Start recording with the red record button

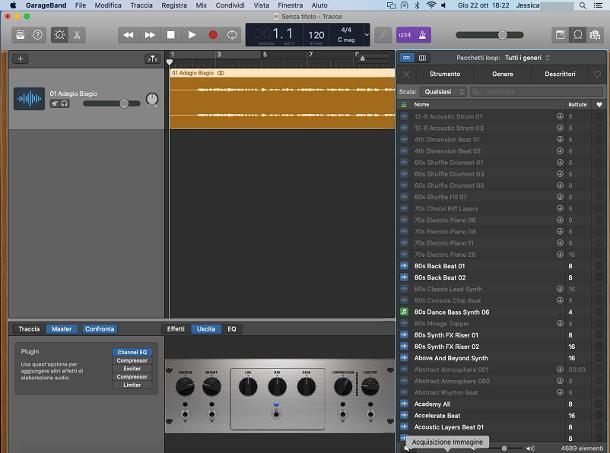click(x=213, y=35)
